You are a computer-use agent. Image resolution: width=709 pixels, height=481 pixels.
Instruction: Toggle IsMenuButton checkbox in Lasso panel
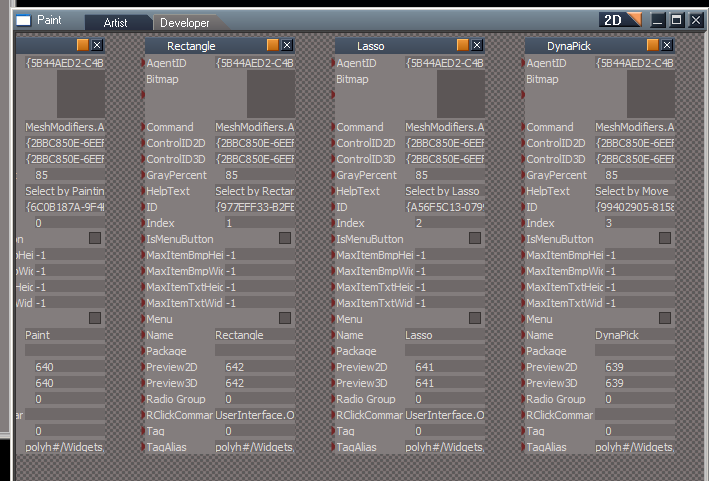pos(475,238)
